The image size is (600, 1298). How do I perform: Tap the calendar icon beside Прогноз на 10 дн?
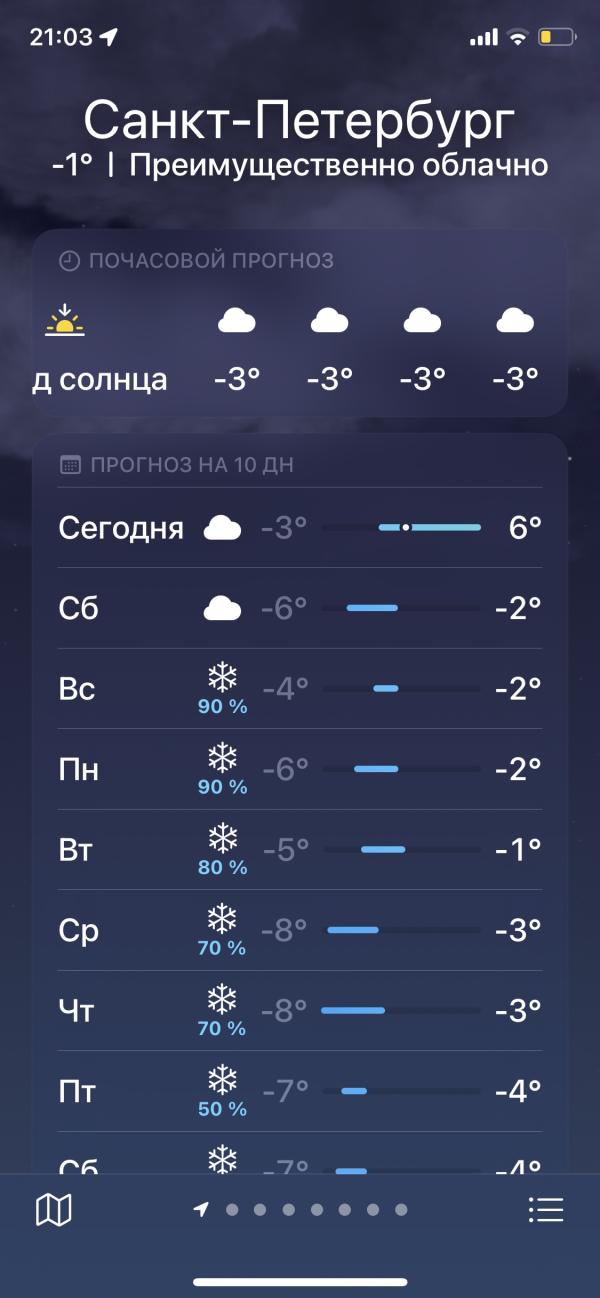pos(70,465)
